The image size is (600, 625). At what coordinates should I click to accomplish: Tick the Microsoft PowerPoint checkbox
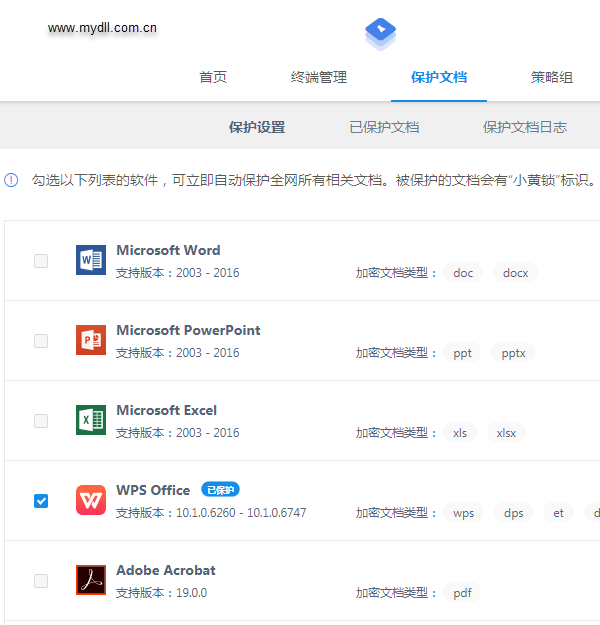tap(41, 341)
